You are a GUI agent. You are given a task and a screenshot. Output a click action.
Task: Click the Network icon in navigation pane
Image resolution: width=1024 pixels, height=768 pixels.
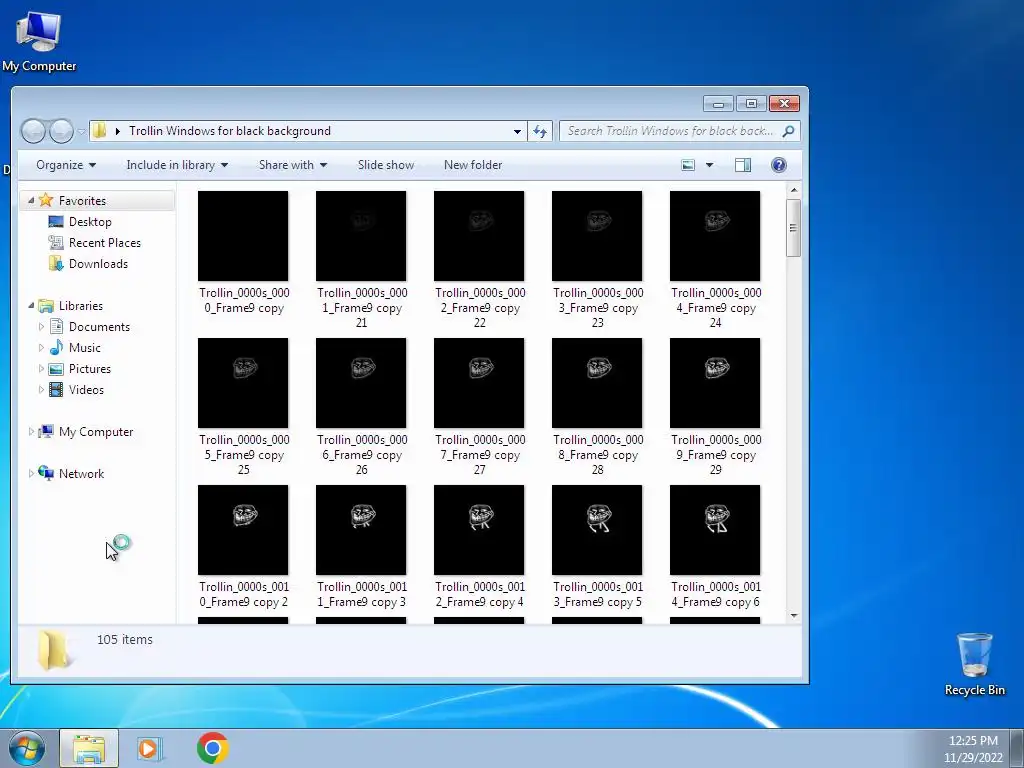point(46,473)
